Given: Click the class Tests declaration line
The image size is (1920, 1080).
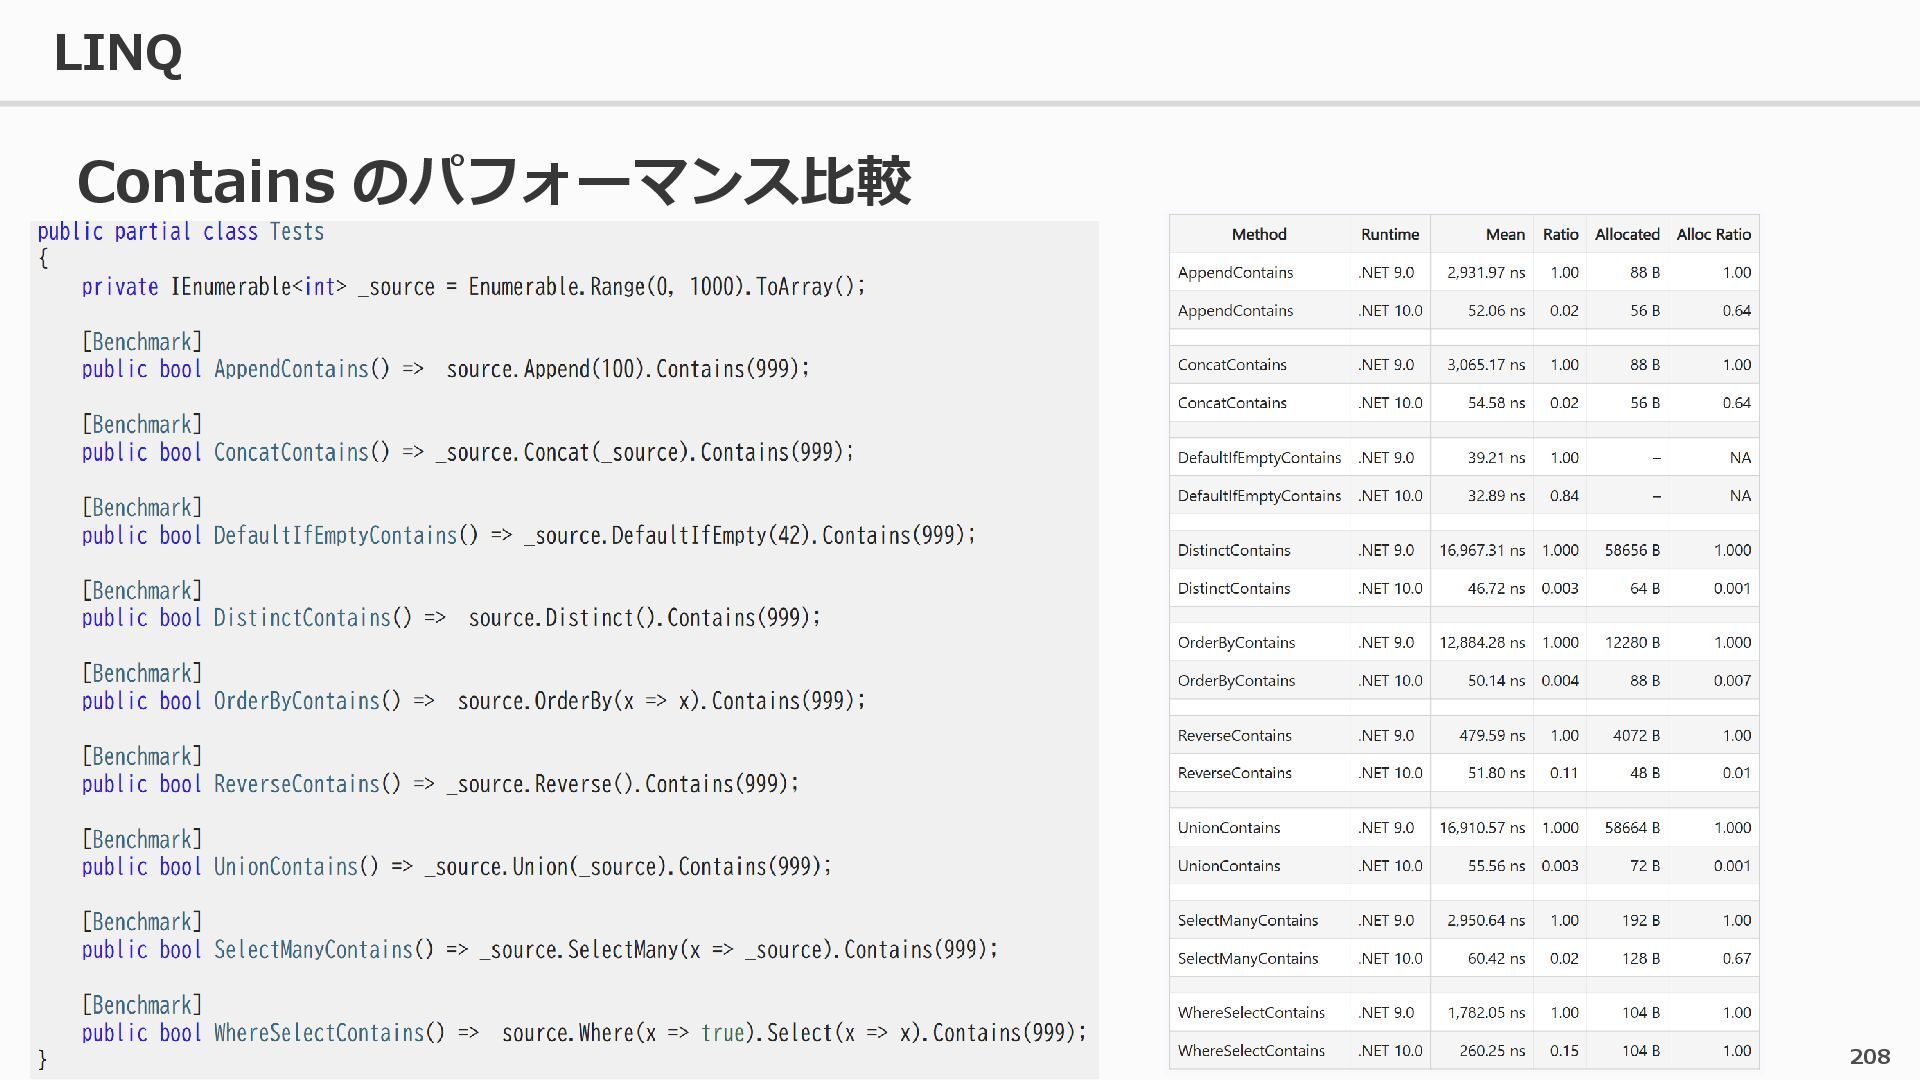Looking at the screenshot, I should pyautogui.click(x=181, y=232).
